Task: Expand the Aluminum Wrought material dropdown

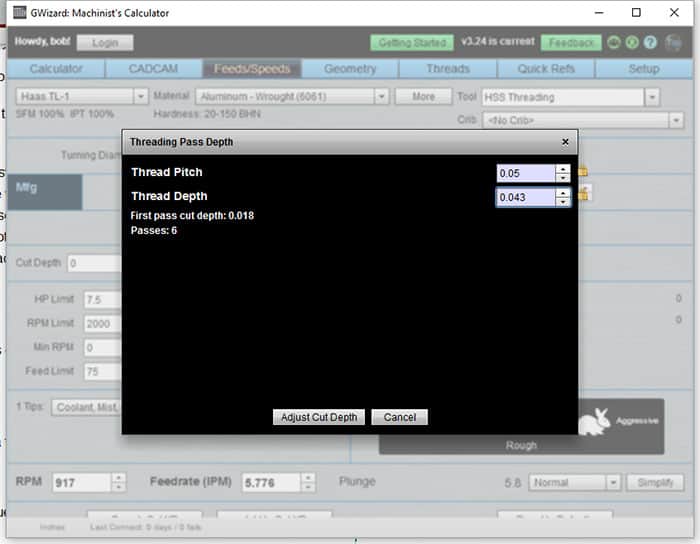Action: (381, 96)
